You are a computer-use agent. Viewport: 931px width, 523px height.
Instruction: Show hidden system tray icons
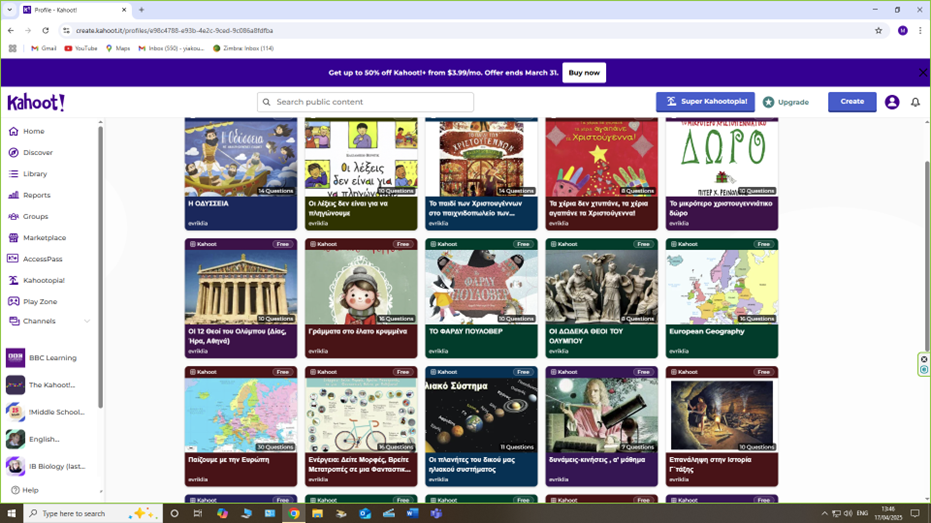coord(824,514)
